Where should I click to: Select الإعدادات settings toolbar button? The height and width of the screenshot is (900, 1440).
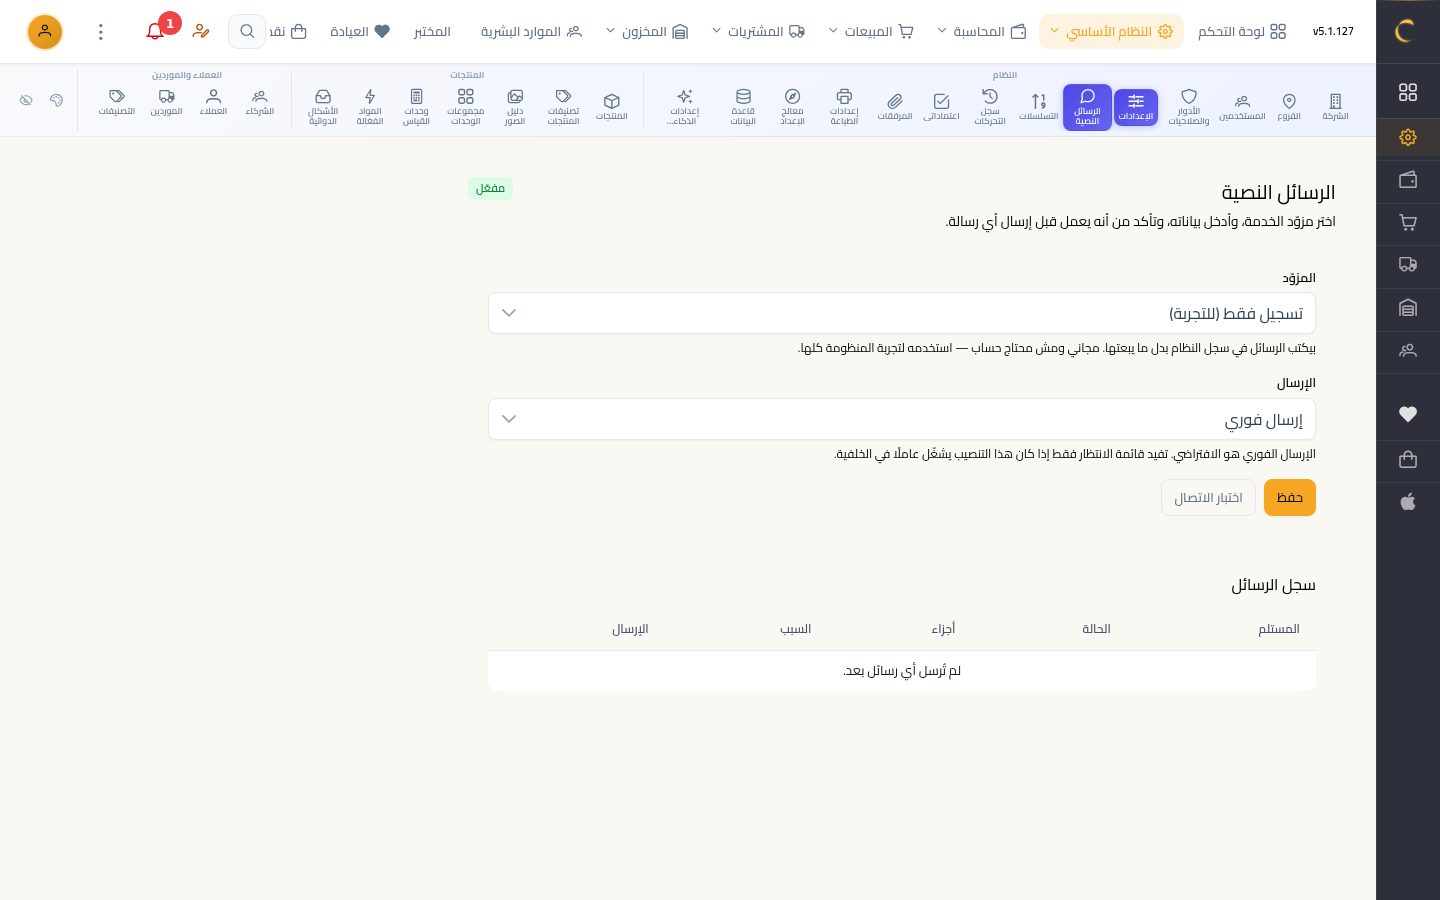pyautogui.click(x=1136, y=107)
